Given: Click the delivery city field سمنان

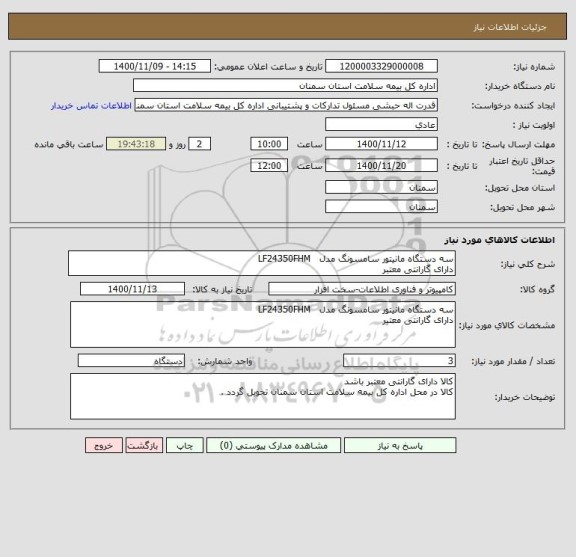Looking at the screenshot, I should click(381, 207).
